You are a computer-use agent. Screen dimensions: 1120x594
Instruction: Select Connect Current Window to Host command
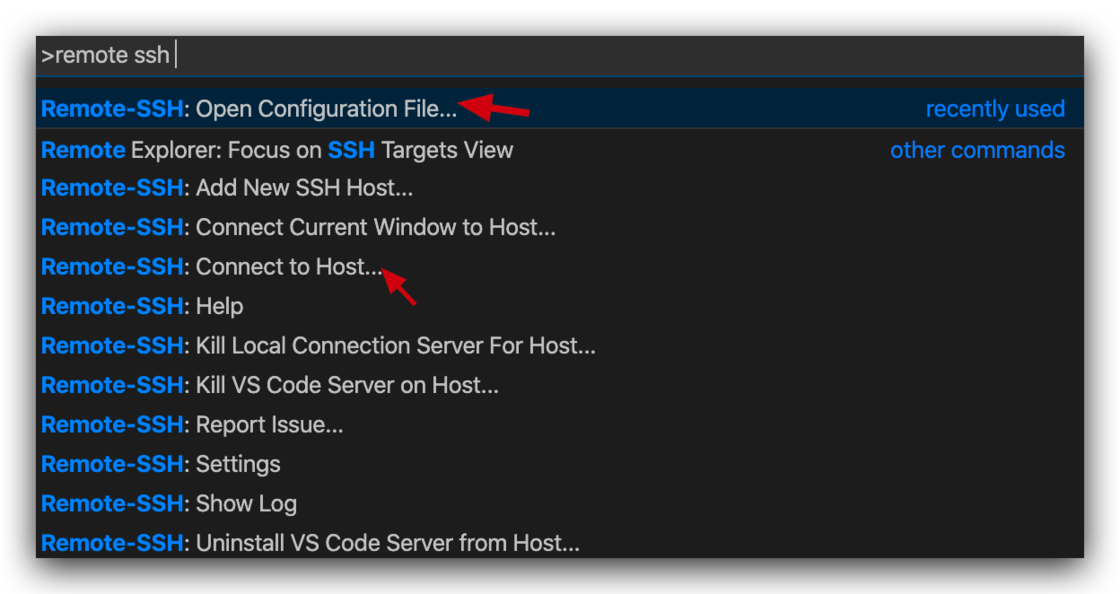pyautogui.click(x=298, y=228)
